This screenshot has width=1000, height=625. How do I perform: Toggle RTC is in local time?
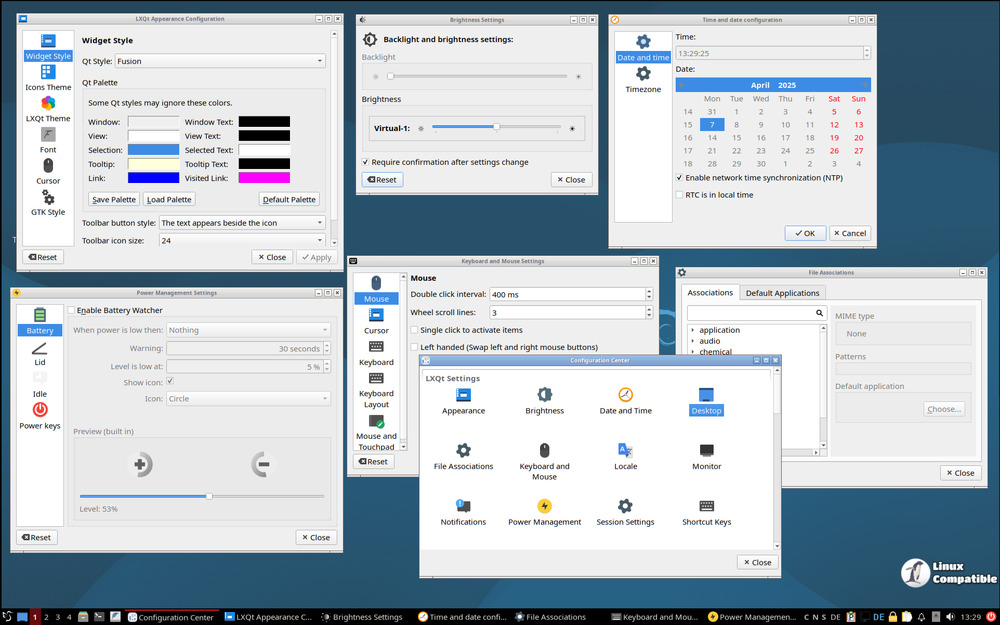(x=680, y=195)
